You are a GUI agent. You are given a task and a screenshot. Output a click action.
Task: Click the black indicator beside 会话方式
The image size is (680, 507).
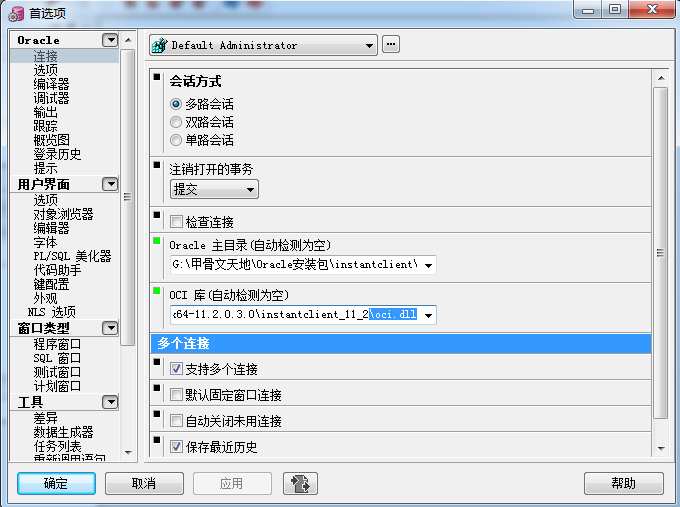coord(157,77)
